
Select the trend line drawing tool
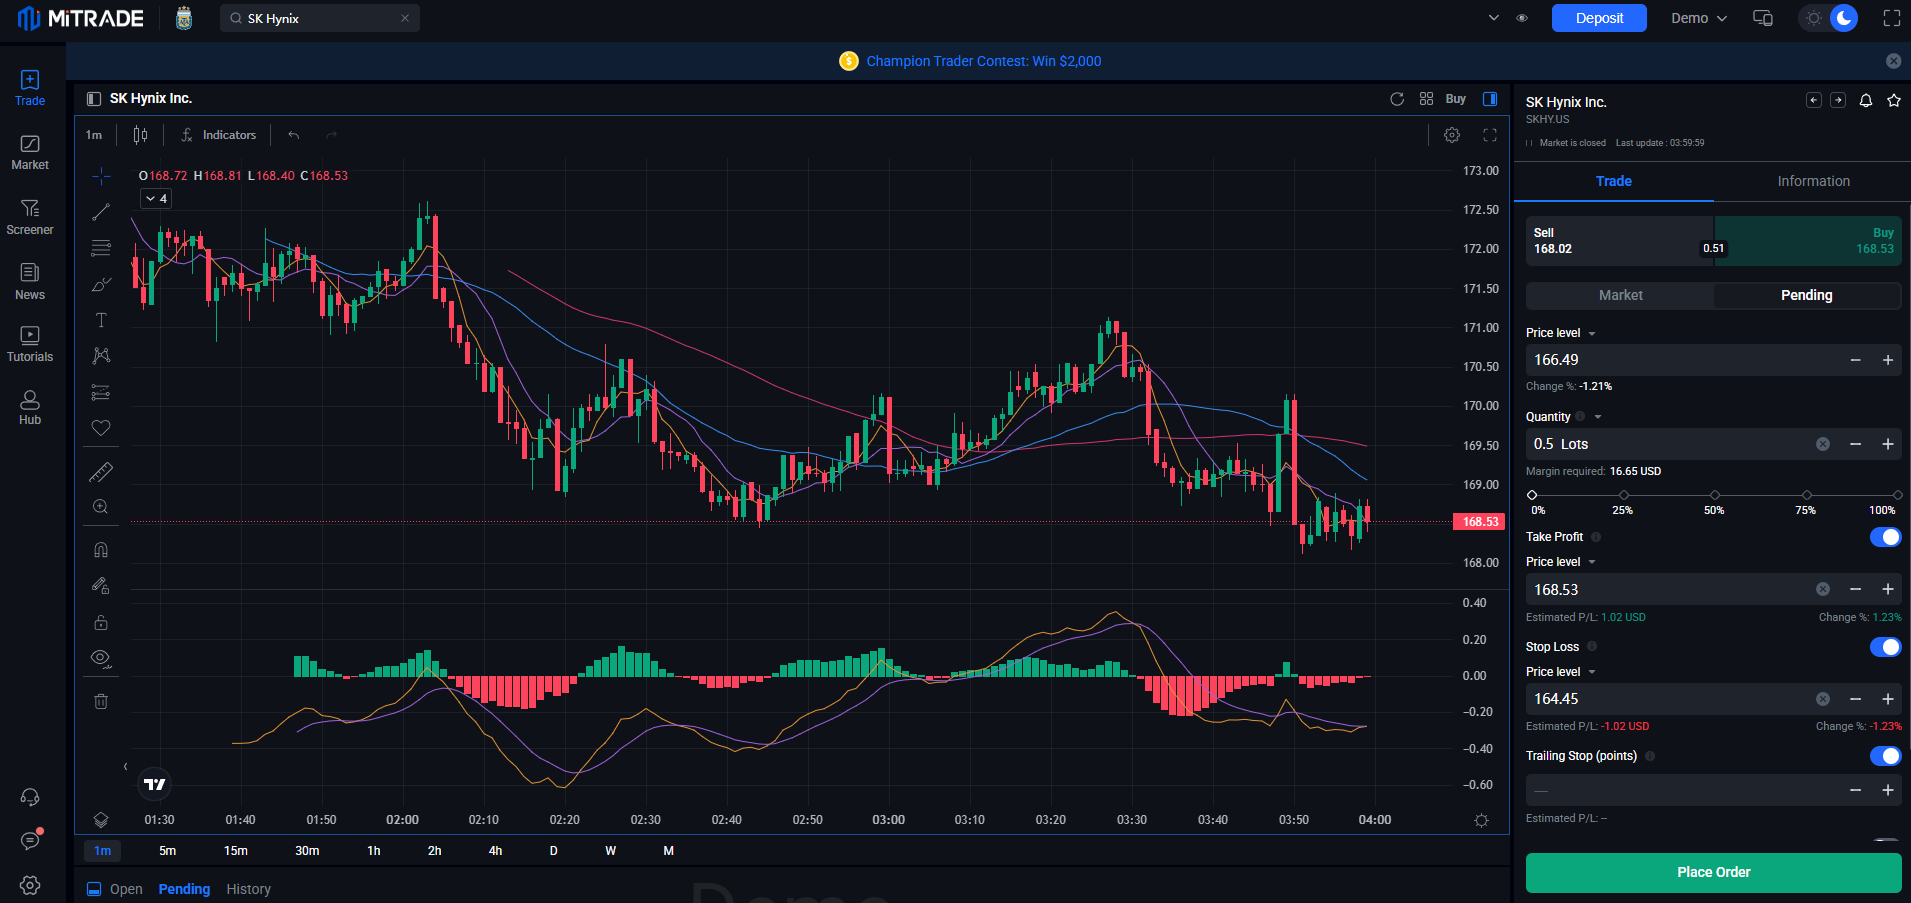[101, 212]
